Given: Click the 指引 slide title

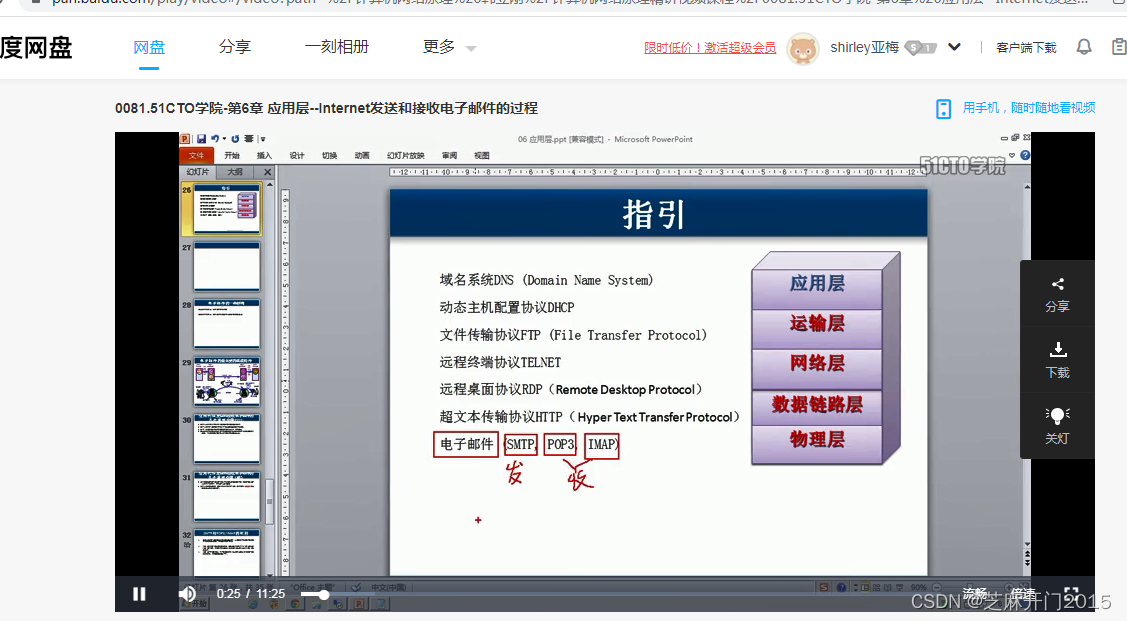Looking at the screenshot, I should click(x=654, y=214).
